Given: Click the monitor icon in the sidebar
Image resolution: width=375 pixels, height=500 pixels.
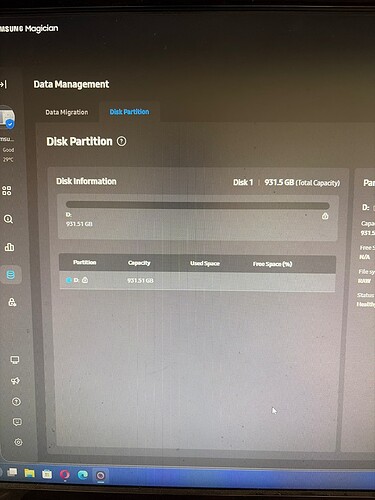Looking at the screenshot, I should (15, 360).
